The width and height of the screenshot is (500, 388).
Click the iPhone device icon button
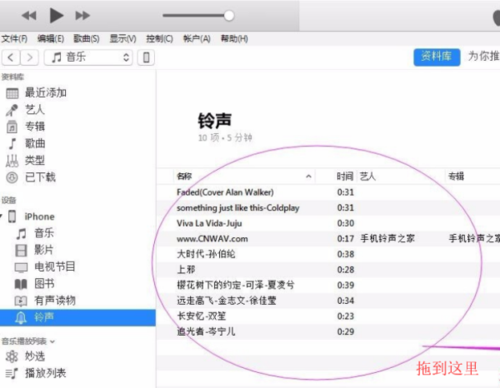pyautogui.click(x=146, y=57)
